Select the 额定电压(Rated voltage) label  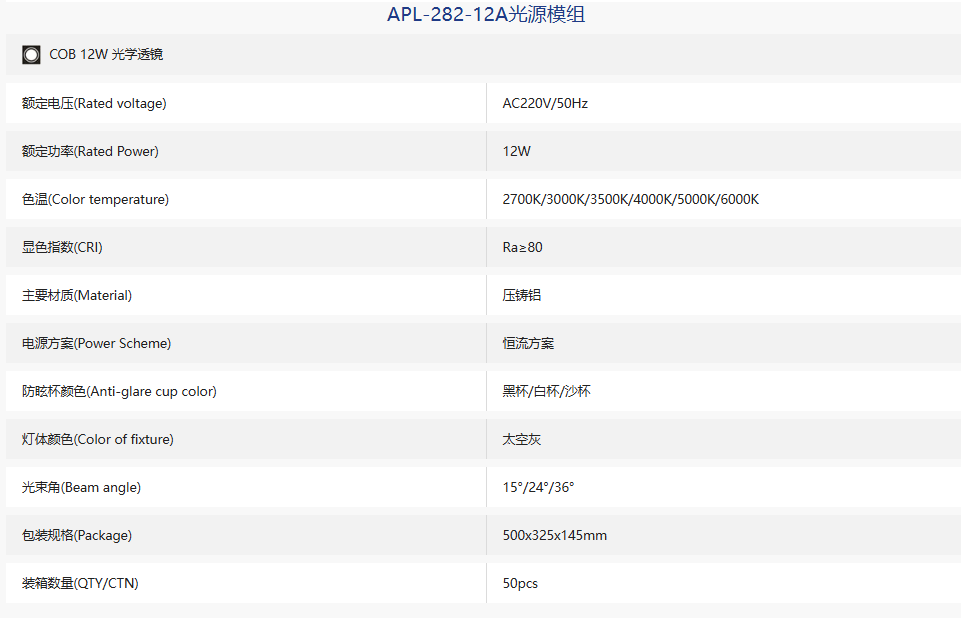tap(94, 103)
